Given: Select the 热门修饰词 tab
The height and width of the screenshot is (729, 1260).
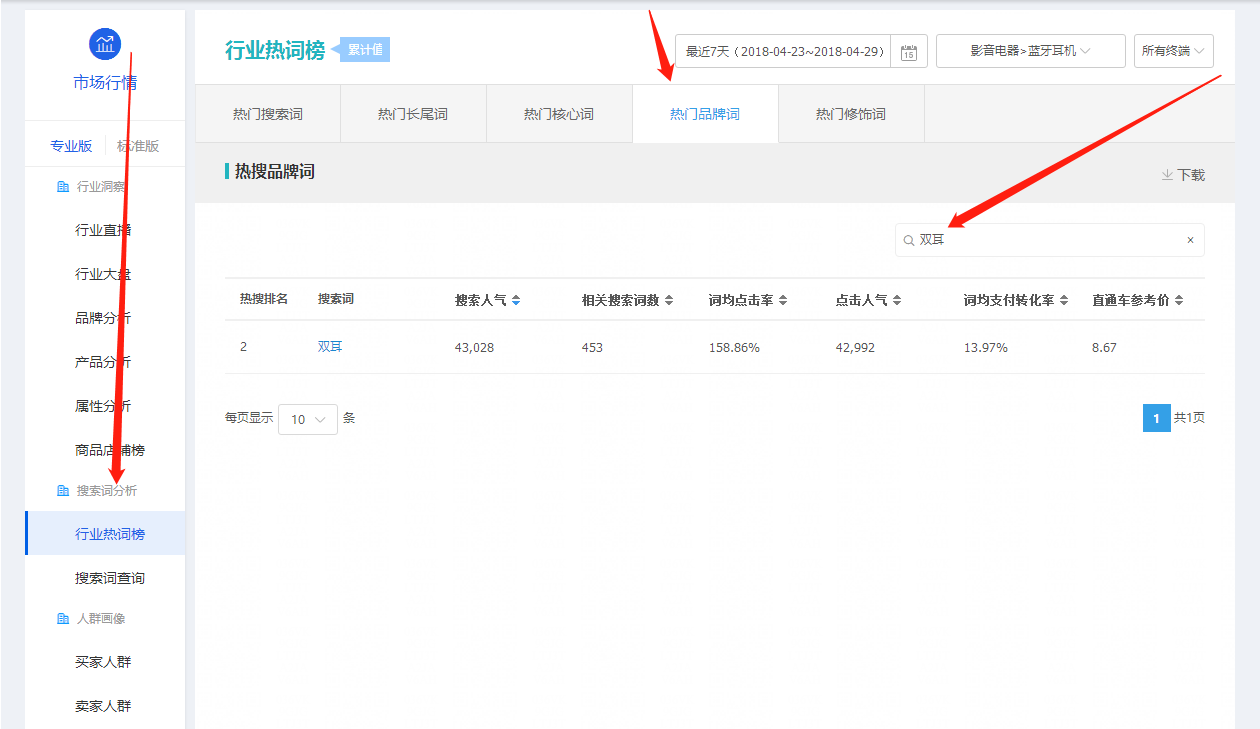Looking at the screenshot, I should (851, 114).
